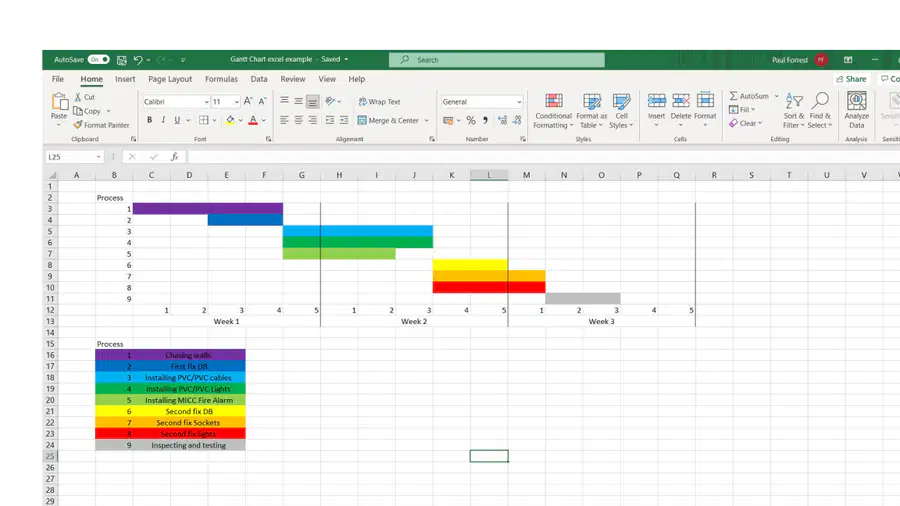Click AutoSum sigma button
Viewport: 900px width, 506px height.
tap(749, 96)
